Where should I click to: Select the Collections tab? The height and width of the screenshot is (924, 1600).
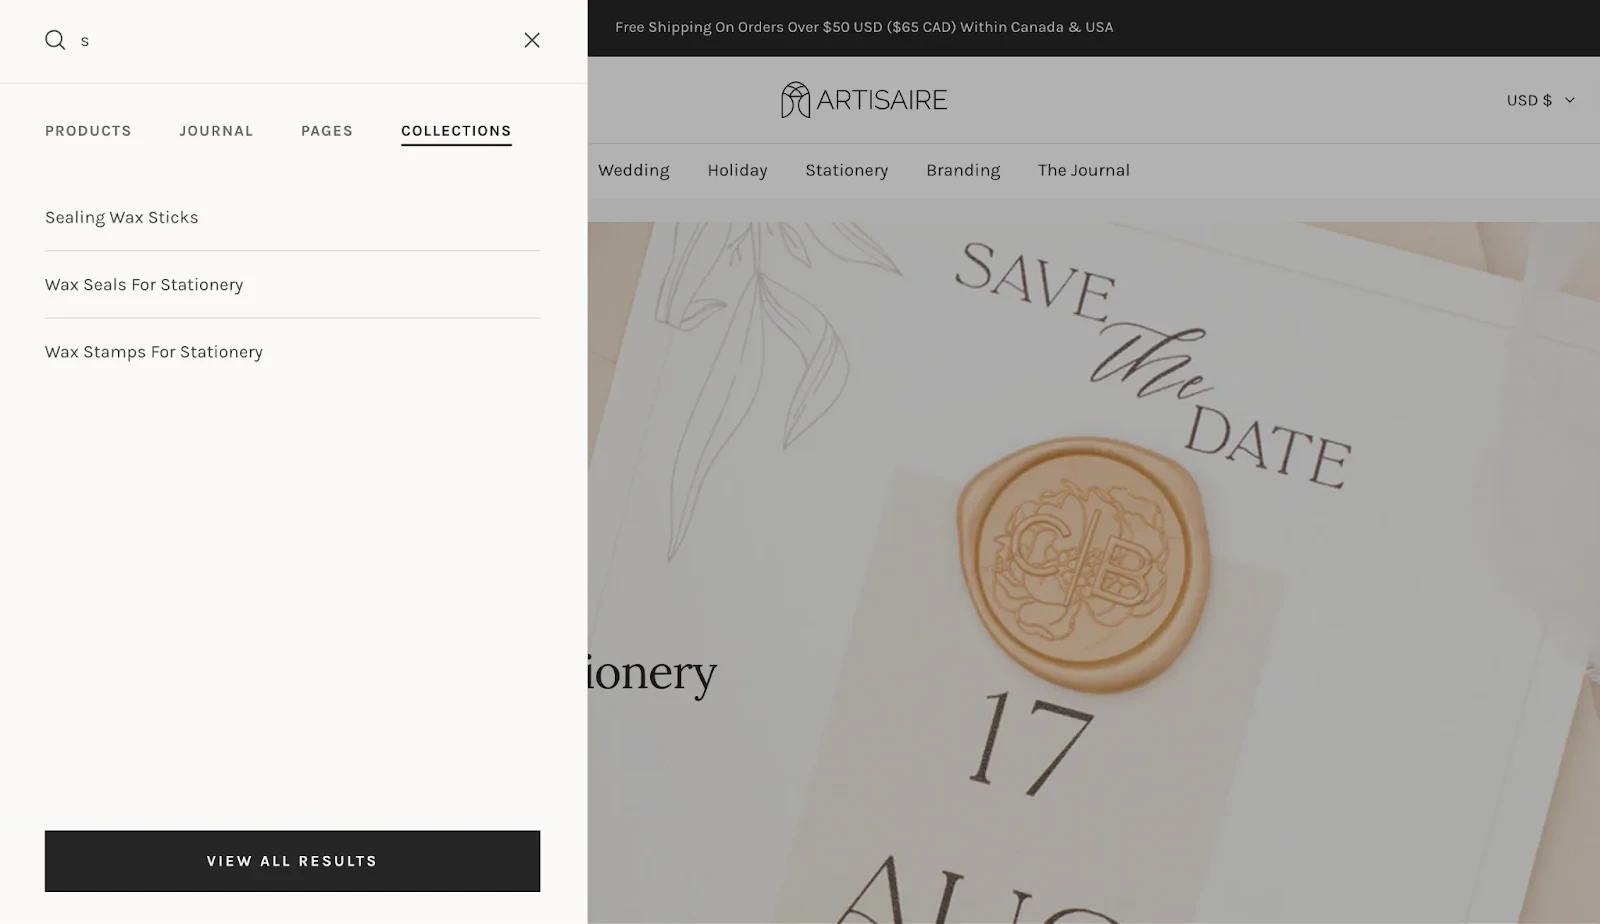click(x=456, y=131)
